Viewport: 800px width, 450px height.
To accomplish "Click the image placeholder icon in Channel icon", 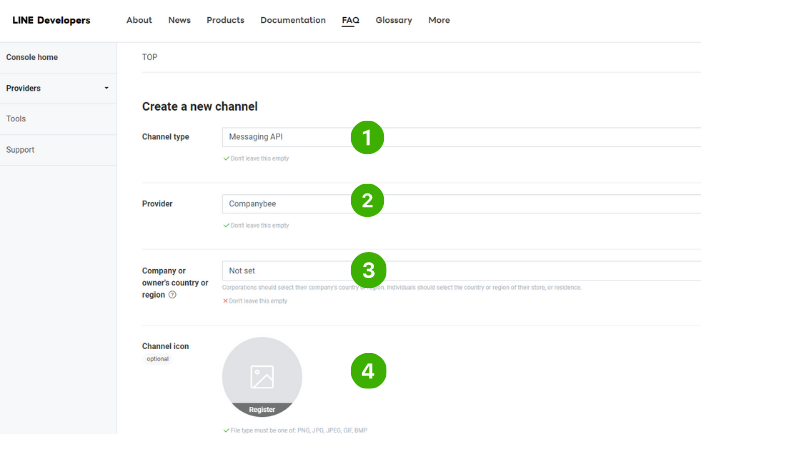I will (x=262, y=376).
